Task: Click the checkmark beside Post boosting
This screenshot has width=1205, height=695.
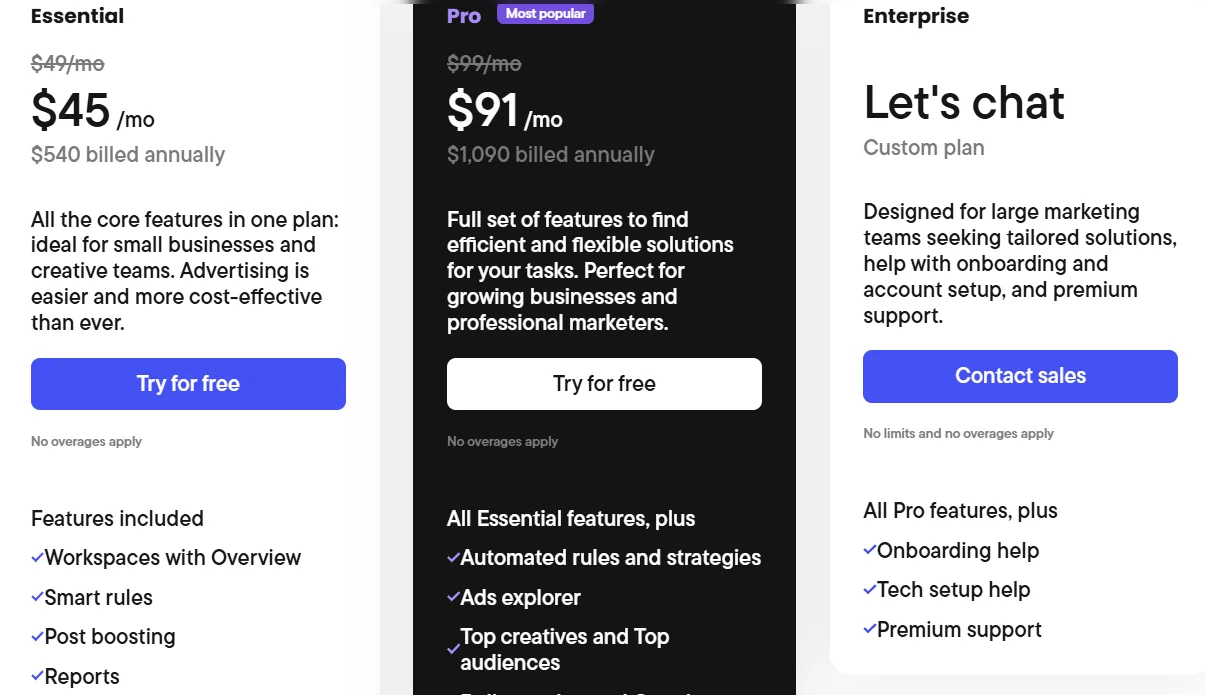Action: click(x=37, y=637)
